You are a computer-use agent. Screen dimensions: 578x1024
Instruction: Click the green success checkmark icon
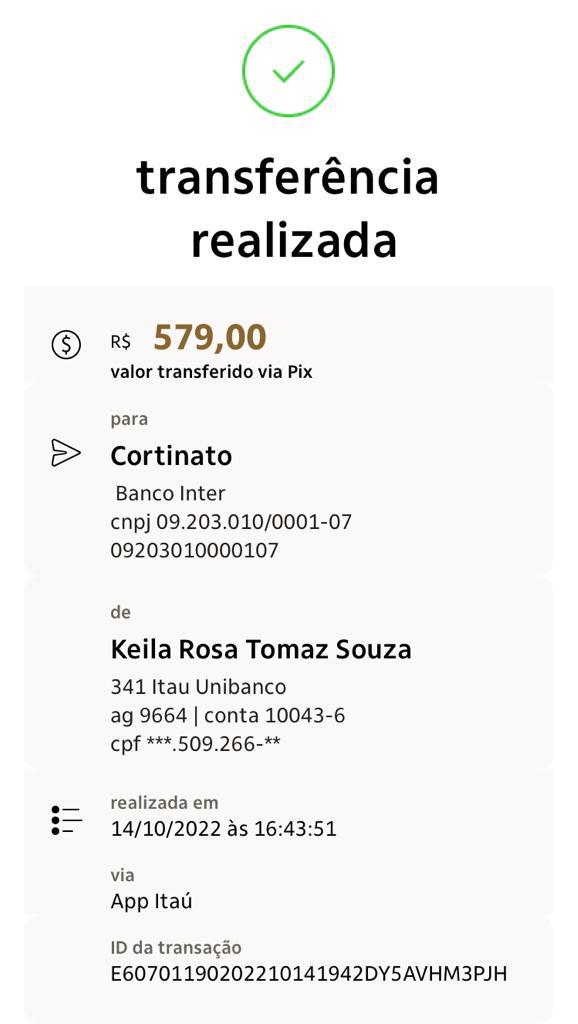point(288,71)
